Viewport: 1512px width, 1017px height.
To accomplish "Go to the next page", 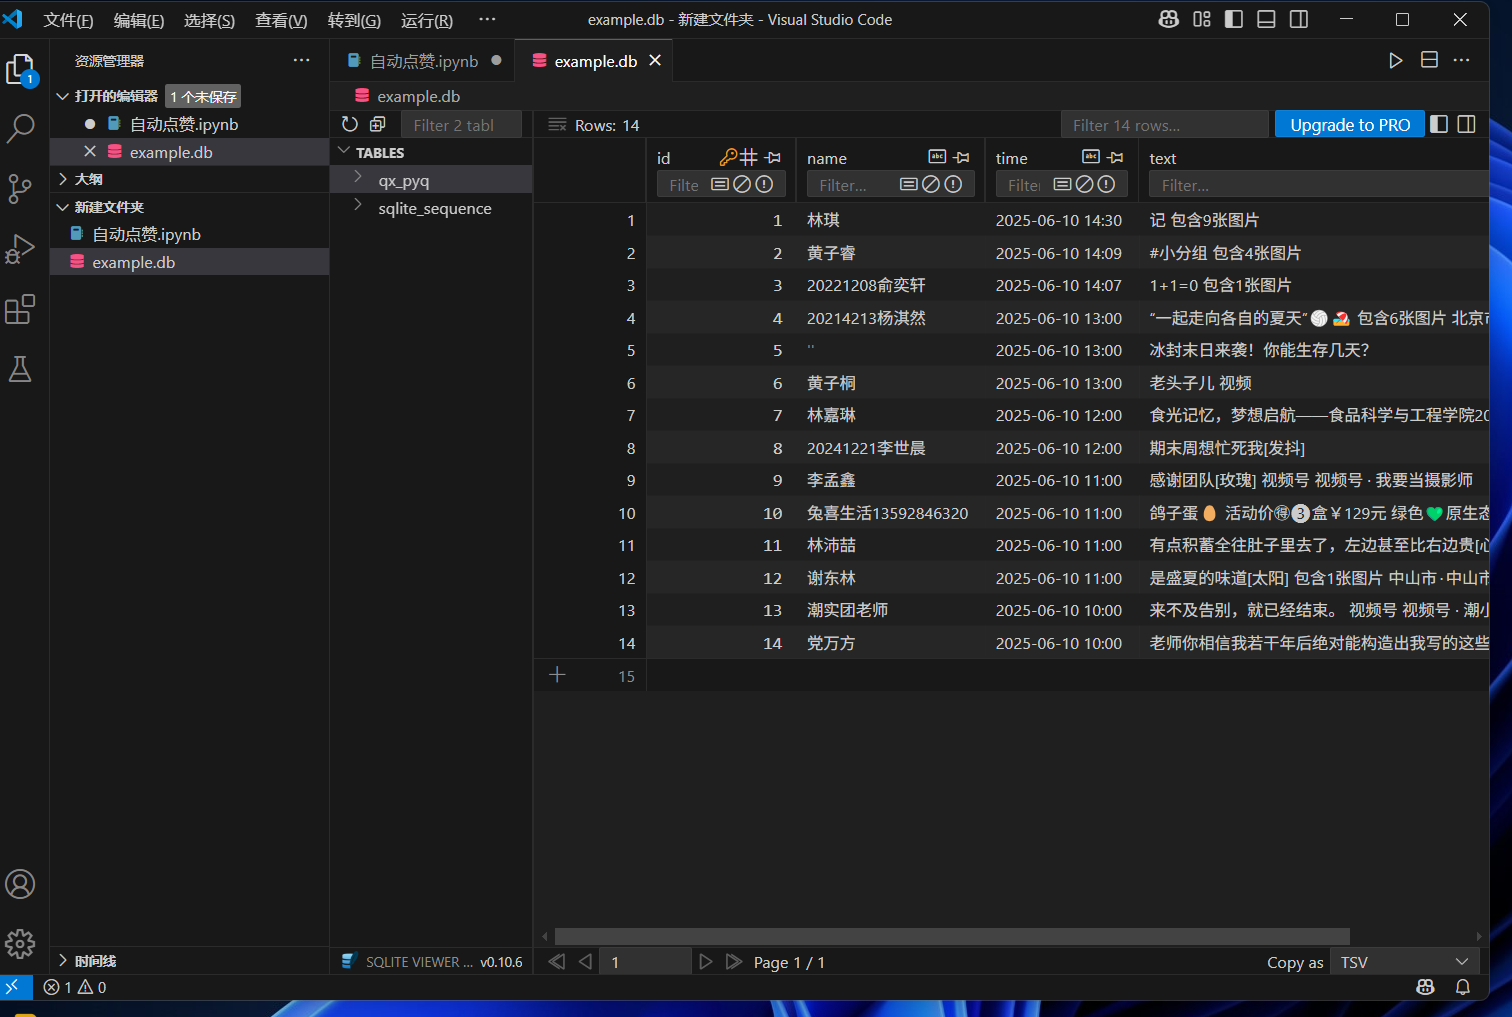I will 706,962.
